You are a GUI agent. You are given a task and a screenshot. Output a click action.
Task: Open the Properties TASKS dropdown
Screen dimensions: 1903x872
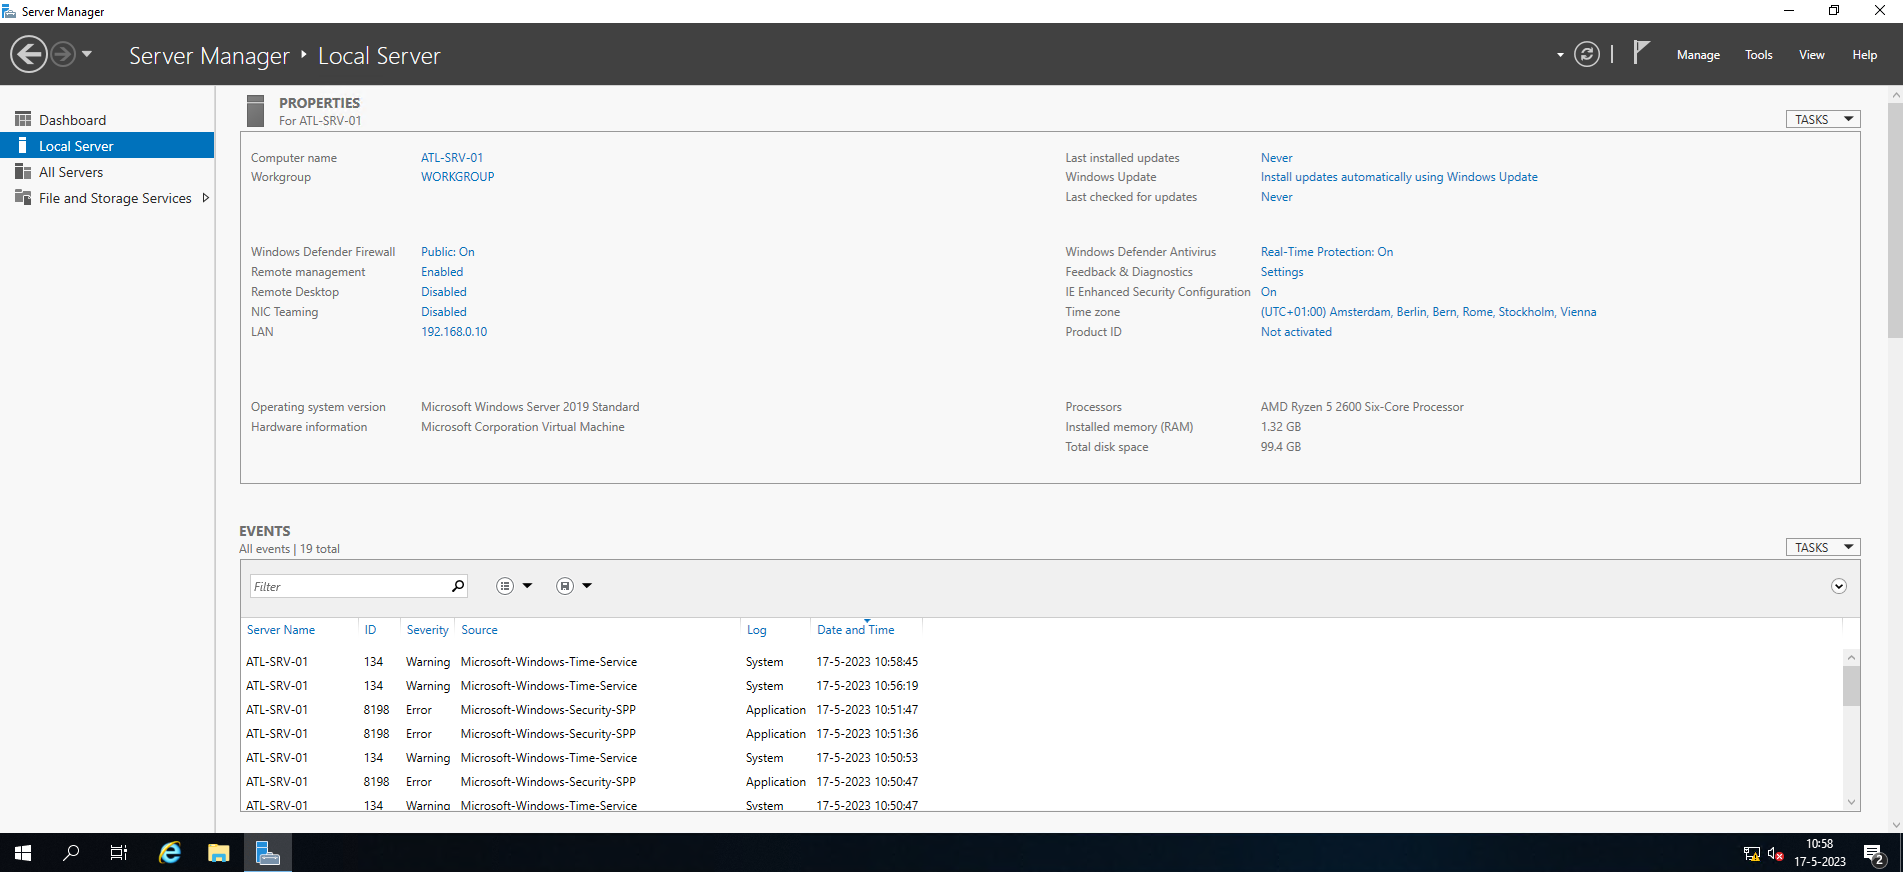click(x=1822, y=119)
